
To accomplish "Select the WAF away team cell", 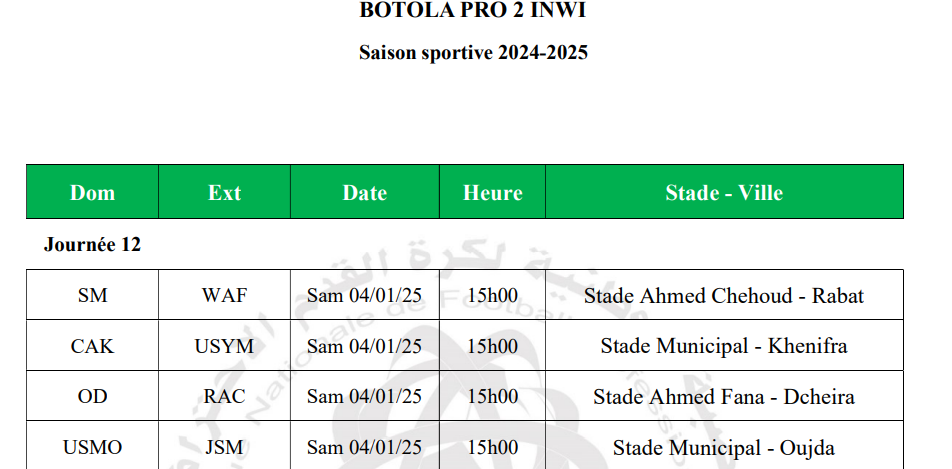I will click(x=224, y=296).
